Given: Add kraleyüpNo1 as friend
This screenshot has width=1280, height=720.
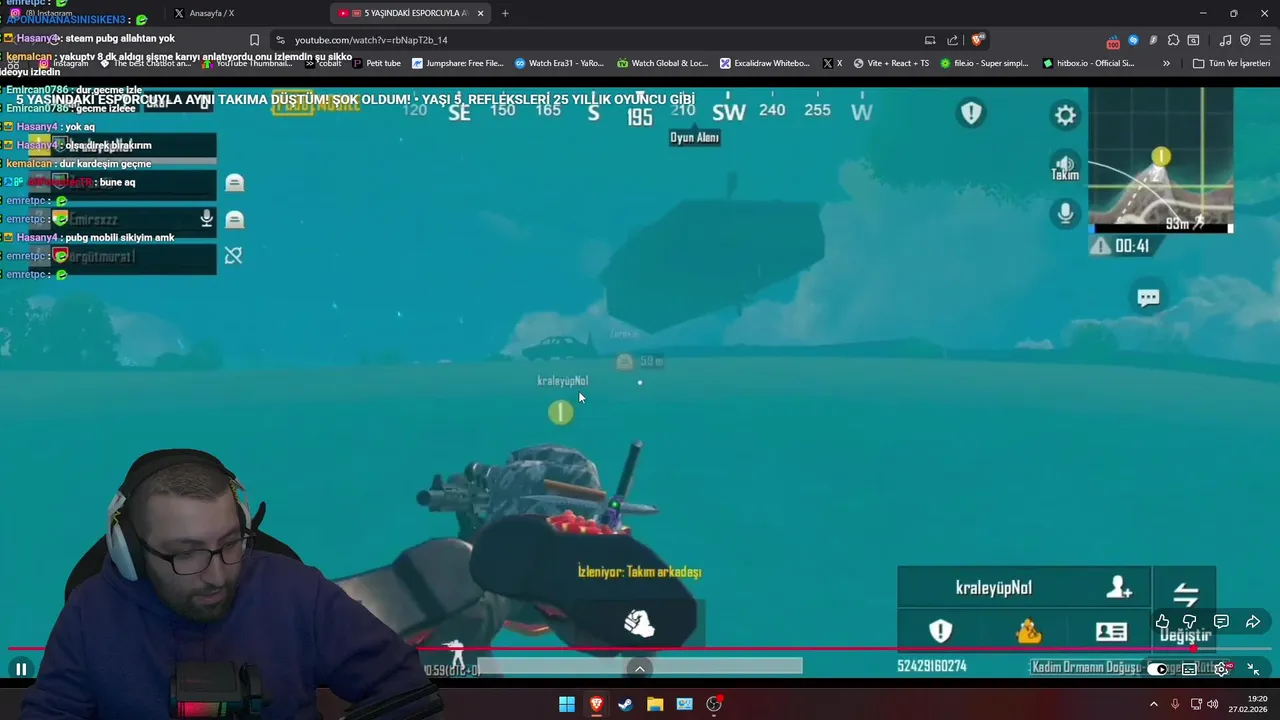Looking at the screenshot, I should [x=1119, y=588].
